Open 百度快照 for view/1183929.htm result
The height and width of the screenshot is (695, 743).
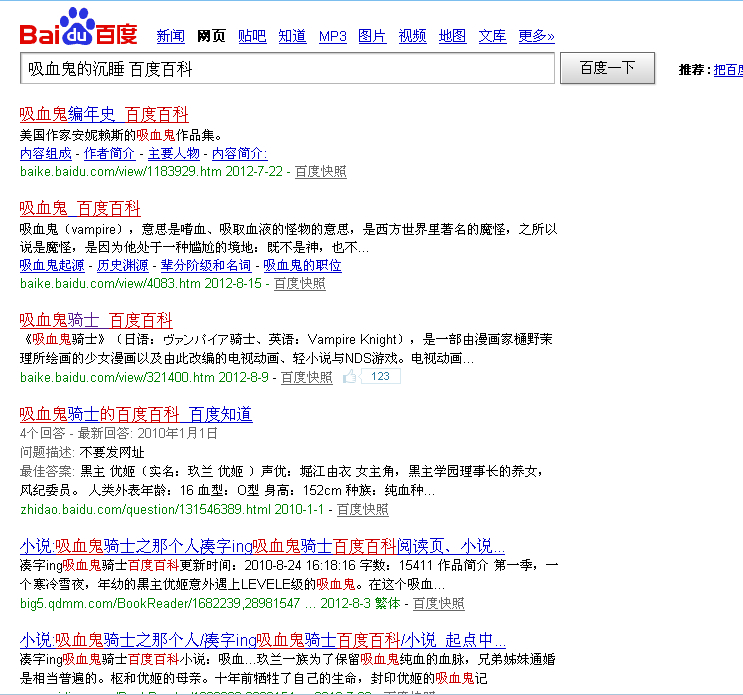coord(321,171)
